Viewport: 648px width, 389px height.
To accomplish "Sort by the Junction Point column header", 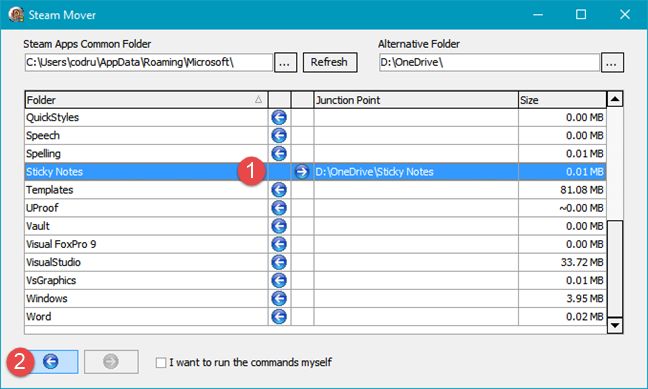I will 416,100.
